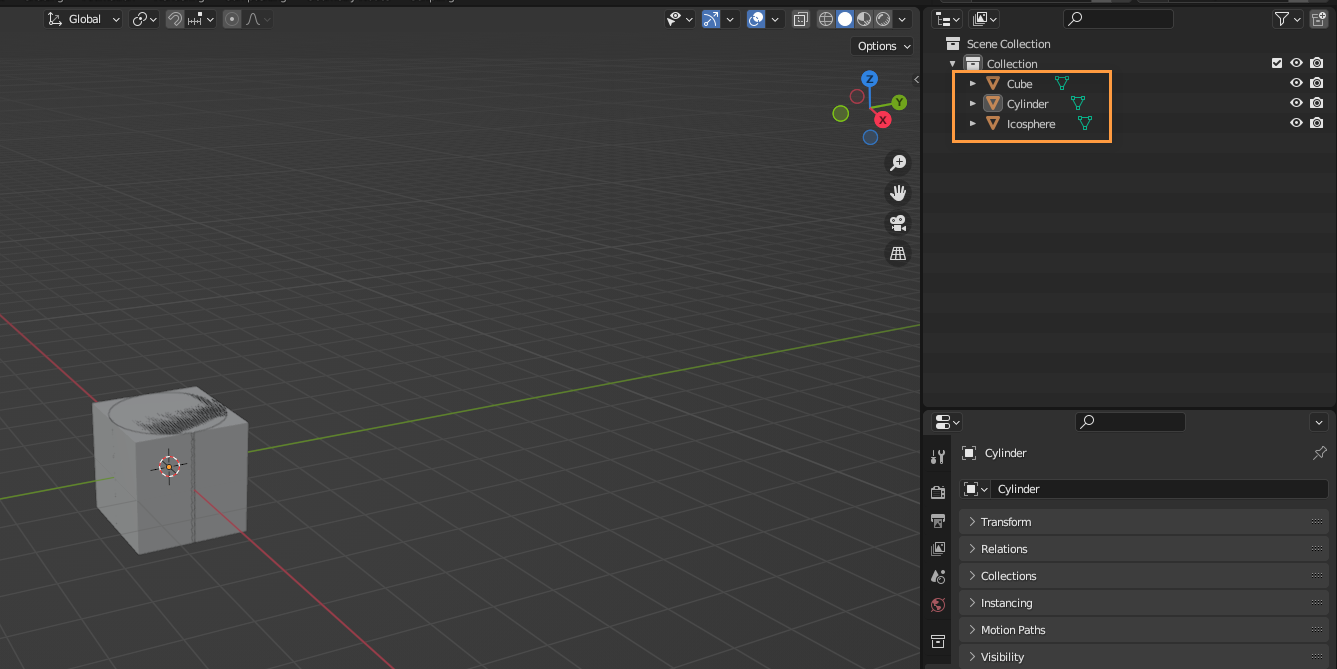This screenshot has height=669, width=1337.
Task: Click the negative Z axis dot on gizmo
Action: click(x=870, y=137)
